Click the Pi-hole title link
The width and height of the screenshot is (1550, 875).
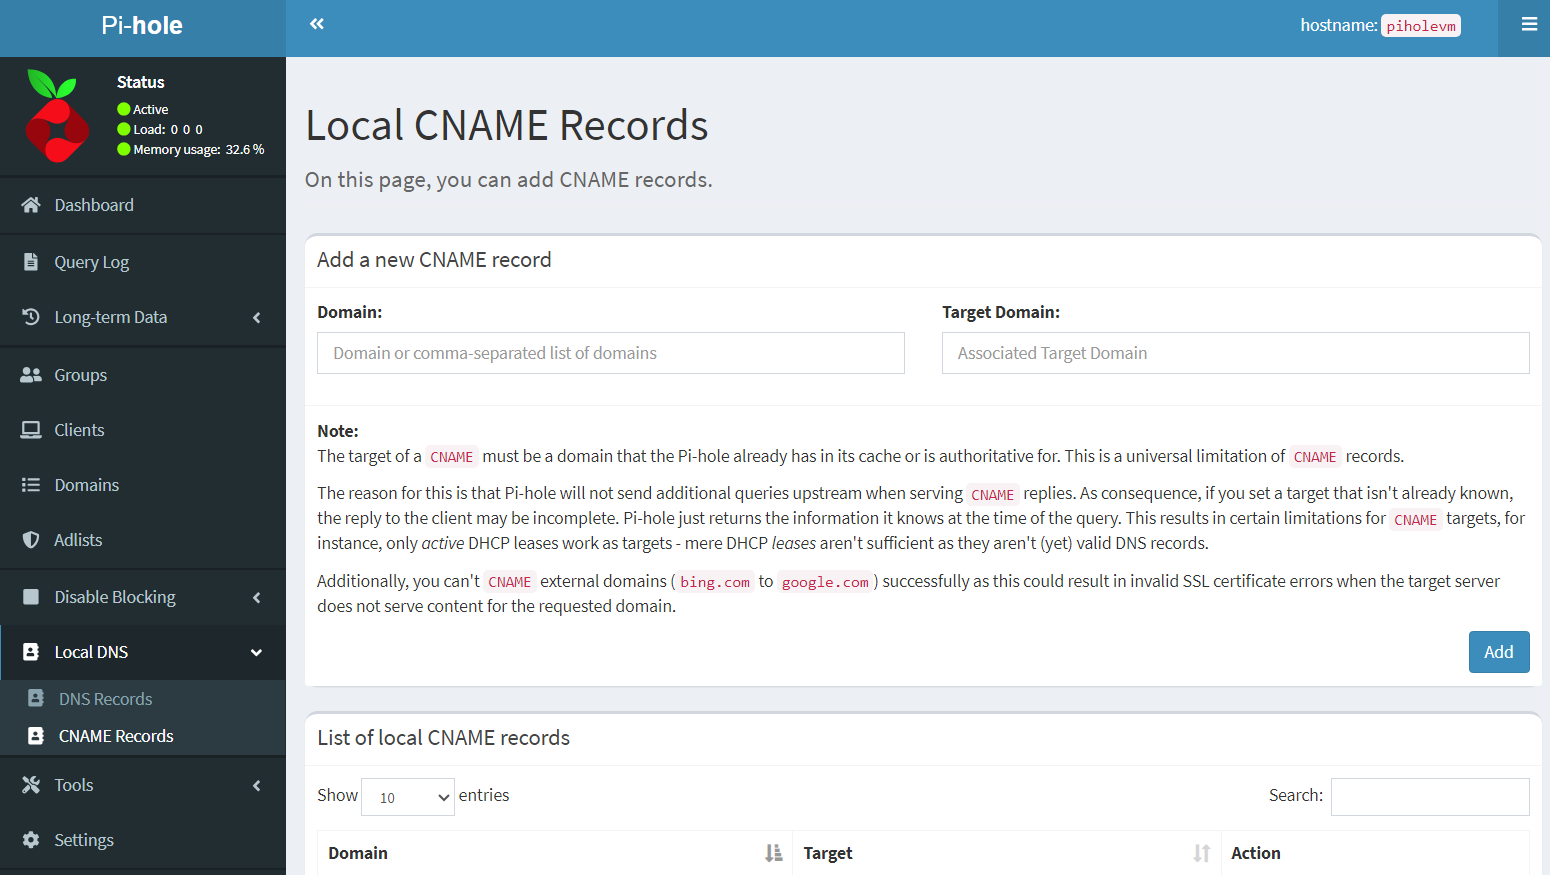point(142,26)
